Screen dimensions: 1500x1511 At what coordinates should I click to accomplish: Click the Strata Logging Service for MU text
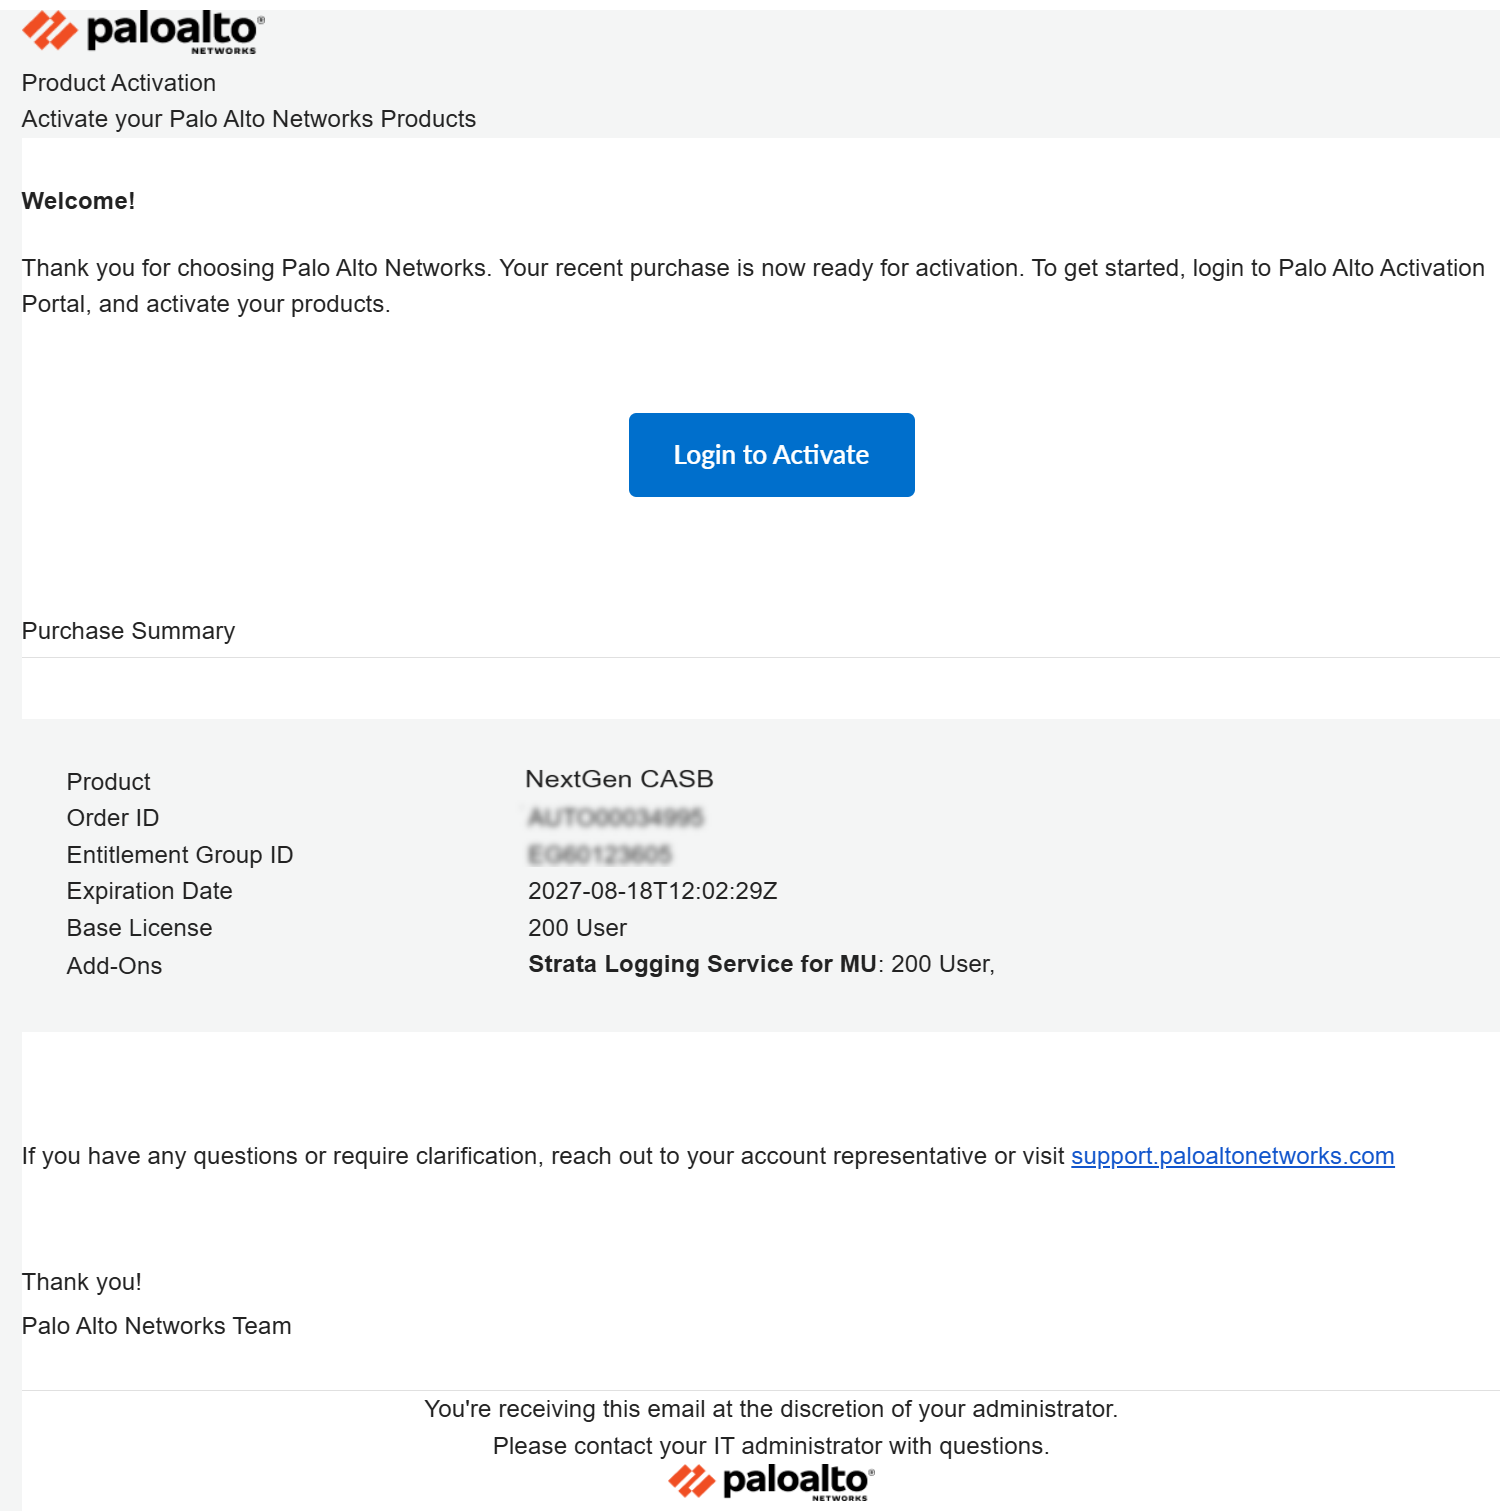(x=702, y=964)
